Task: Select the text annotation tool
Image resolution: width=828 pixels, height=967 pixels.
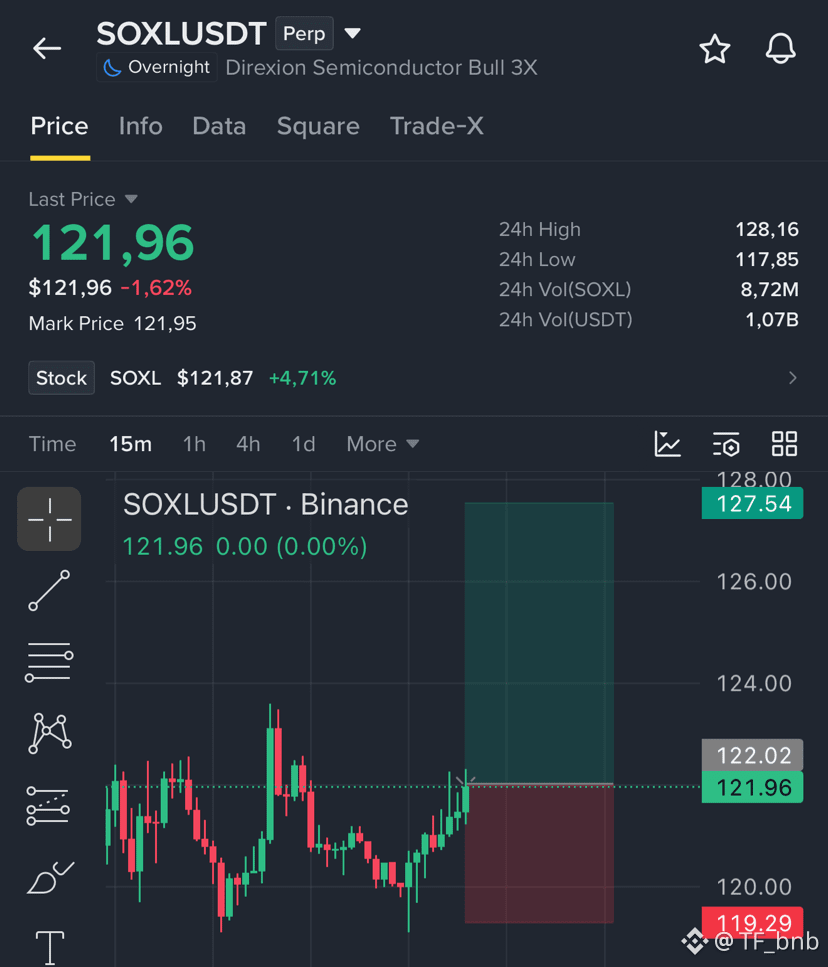Action: (x=50, y=947)
